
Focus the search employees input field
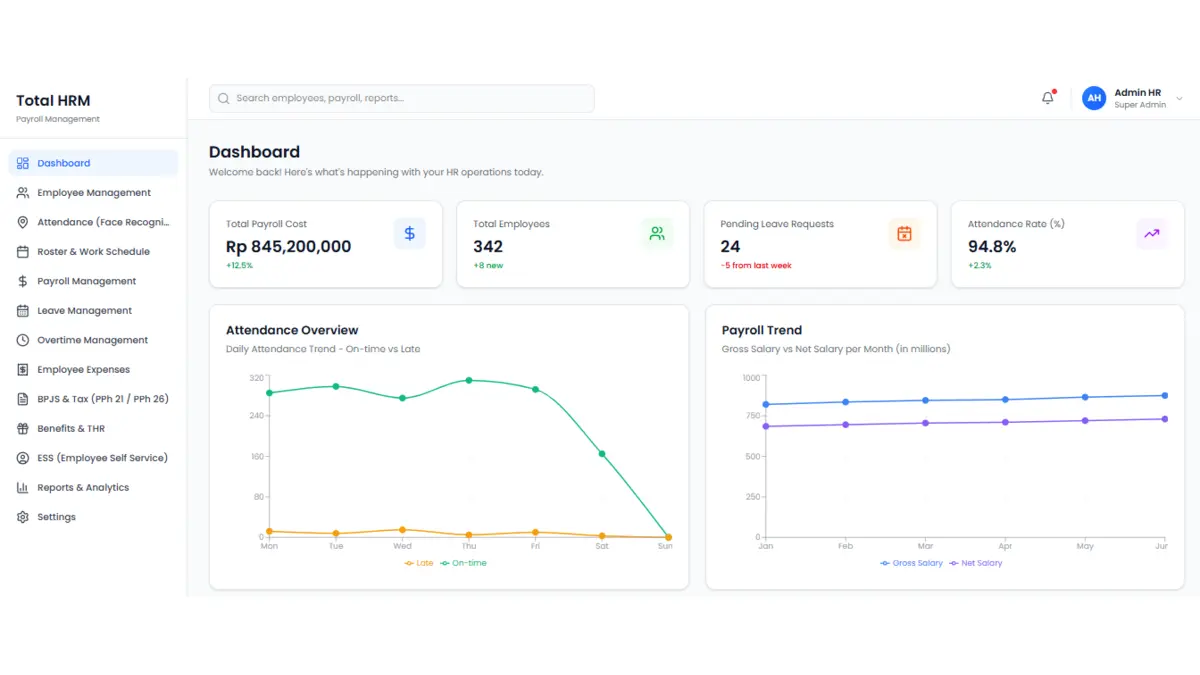(x=410, y=98)
